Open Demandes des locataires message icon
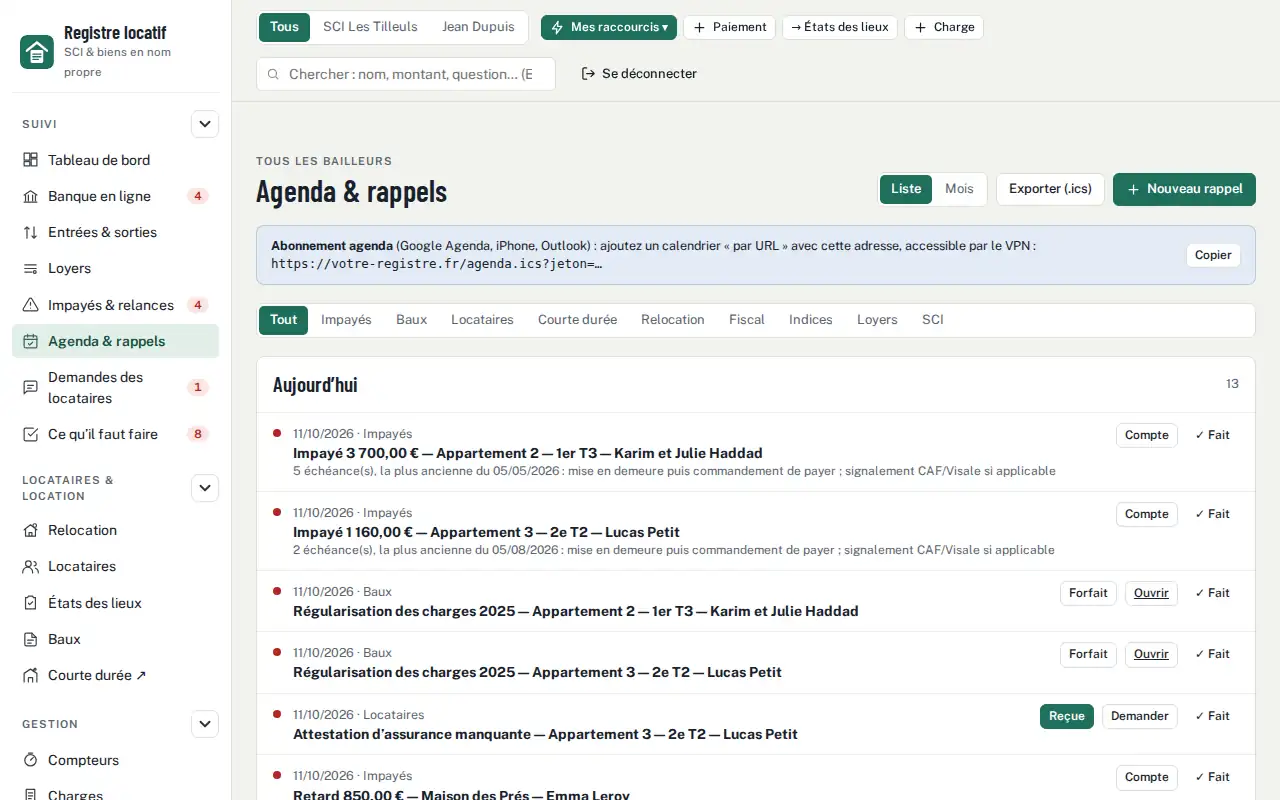Image resolution: width=1280 pixels, height=800 pixels. coord(30,387)
